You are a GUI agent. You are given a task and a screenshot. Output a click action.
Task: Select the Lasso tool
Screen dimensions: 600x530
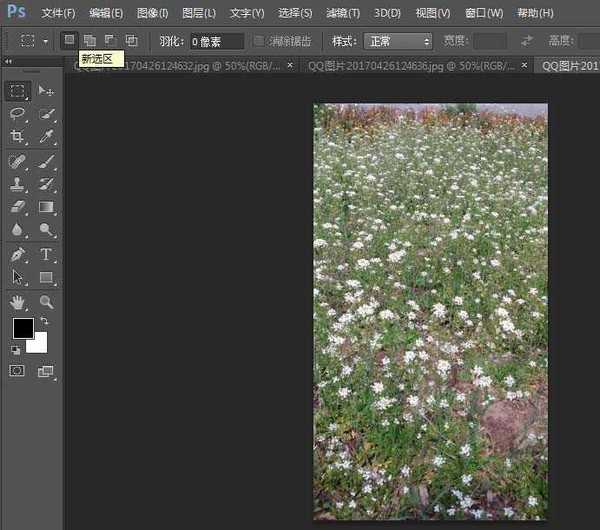click(x=17, y=114)
